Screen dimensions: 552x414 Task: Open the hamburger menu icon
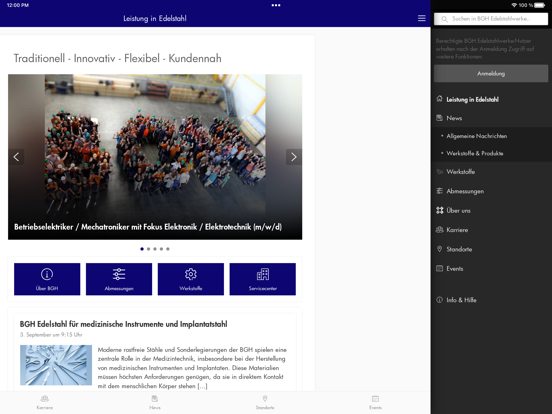pos(421,18)
